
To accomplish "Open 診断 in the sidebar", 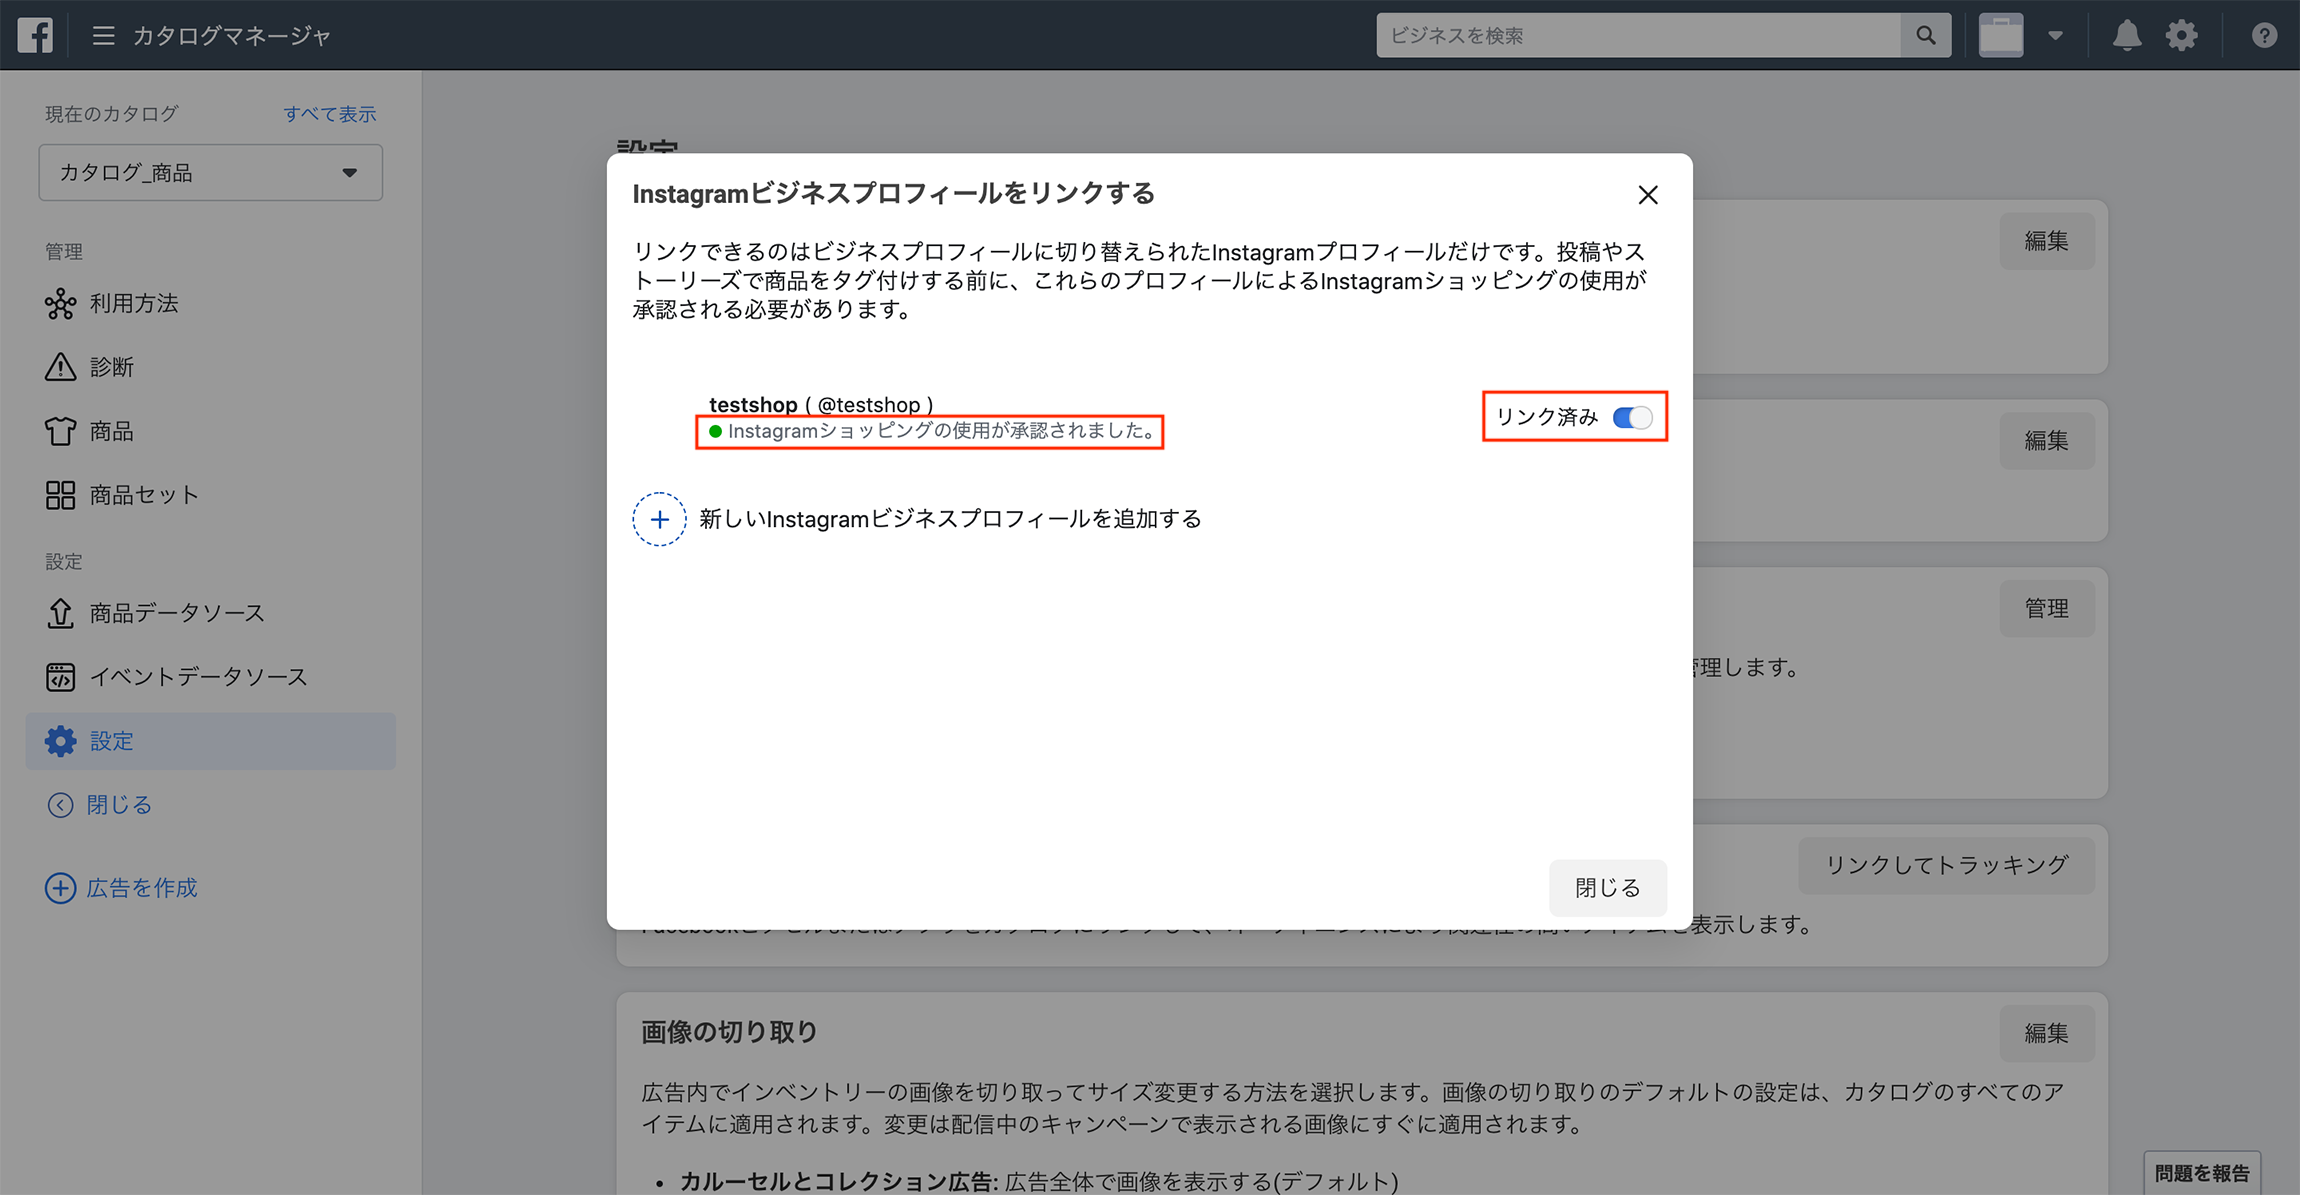I will (x=210, y=367).
